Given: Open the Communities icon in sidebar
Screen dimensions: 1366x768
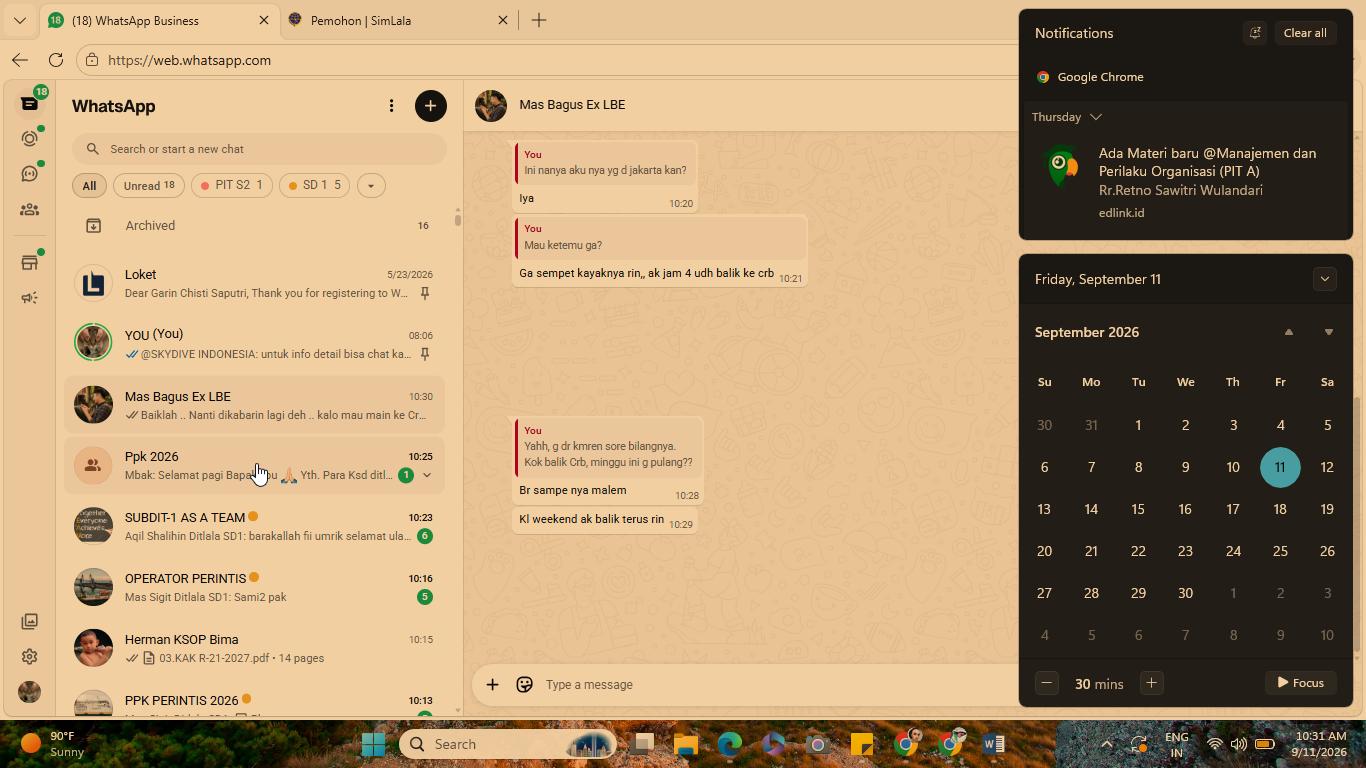Looking at the screenshot, I should tap(29, 210).
